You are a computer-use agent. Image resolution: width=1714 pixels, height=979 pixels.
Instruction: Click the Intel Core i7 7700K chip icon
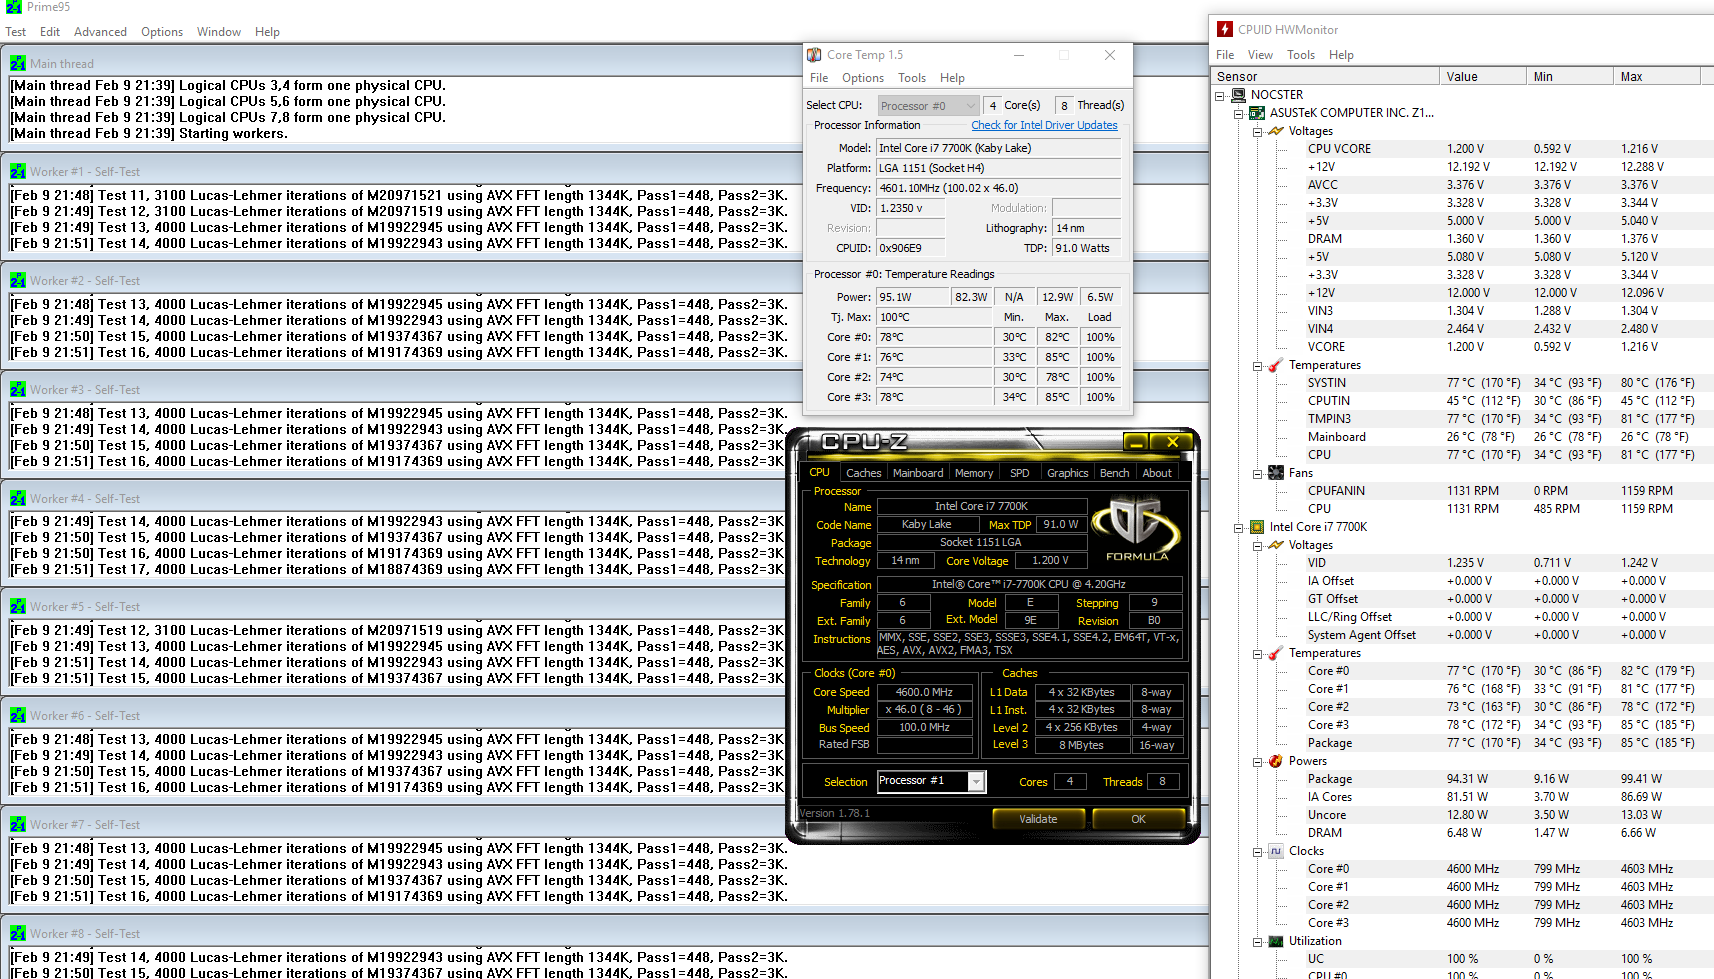tap(1257, 527)
